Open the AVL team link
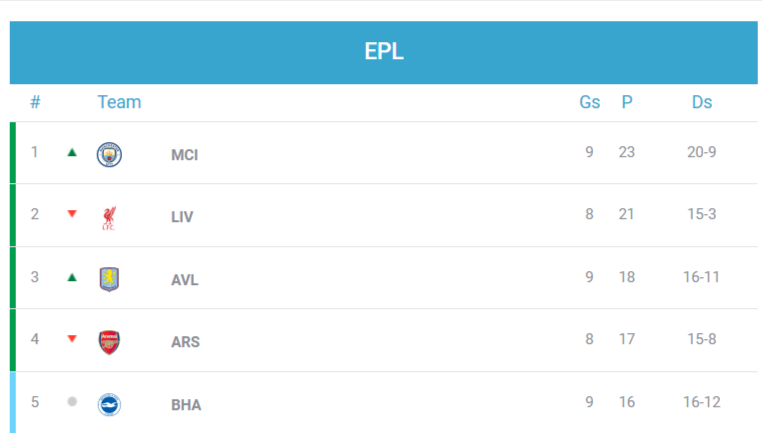 (x=185, y=280)
